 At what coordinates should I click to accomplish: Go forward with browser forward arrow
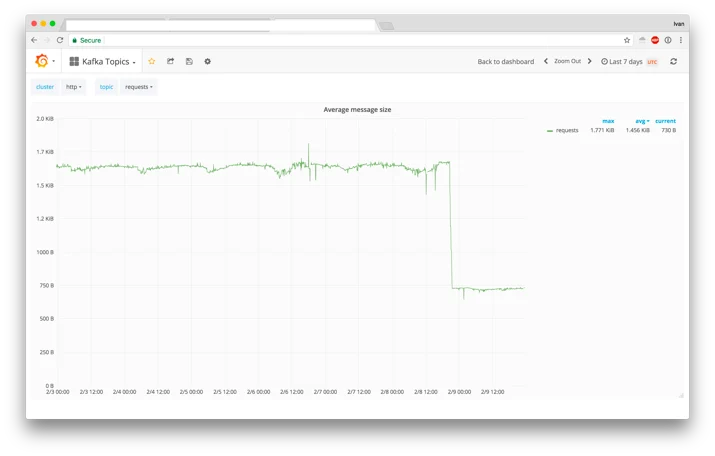(x=47, y=40)
